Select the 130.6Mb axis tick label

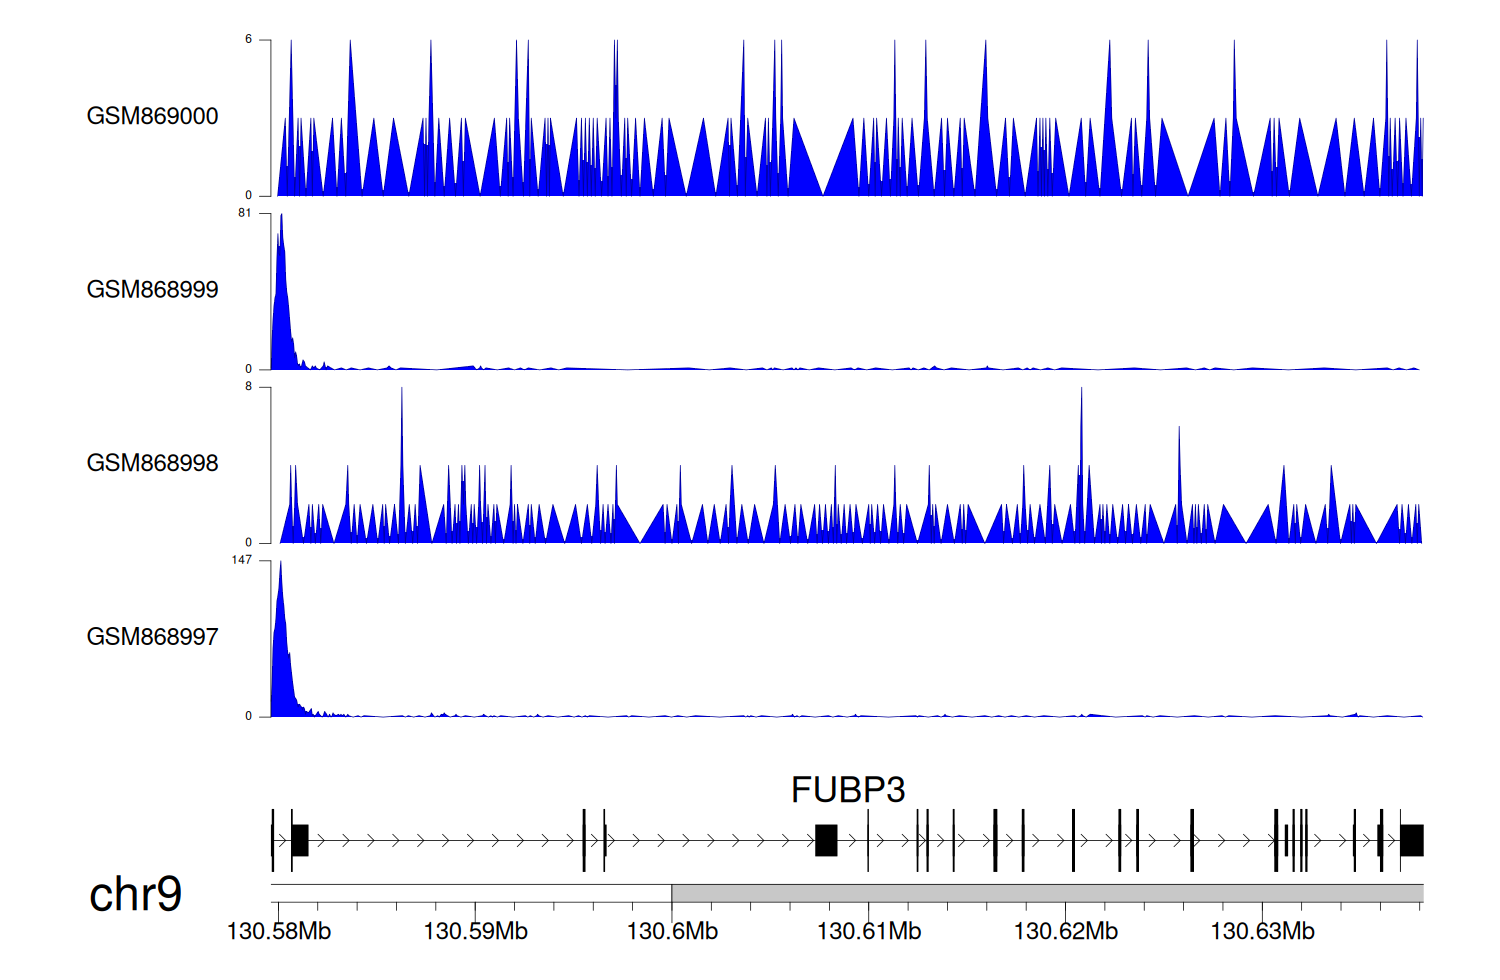point(672,932)
